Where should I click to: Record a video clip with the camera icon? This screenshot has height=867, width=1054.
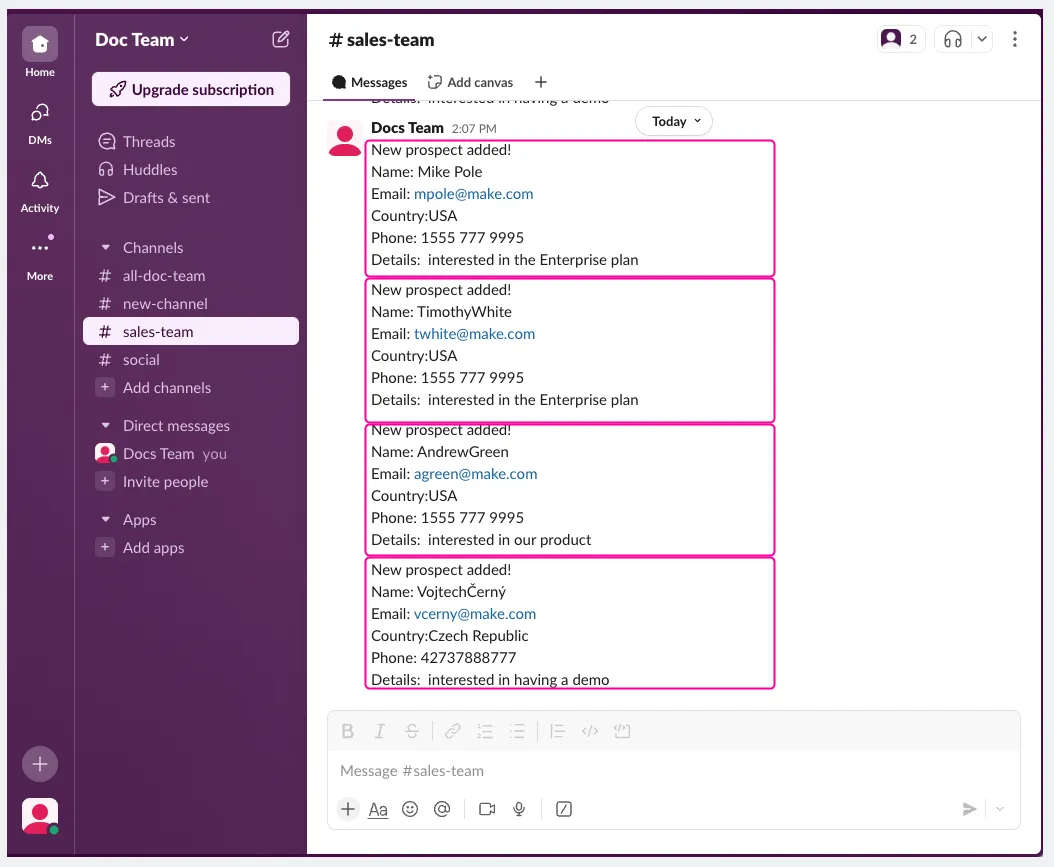pyautogui.click(x=487, y=809)
